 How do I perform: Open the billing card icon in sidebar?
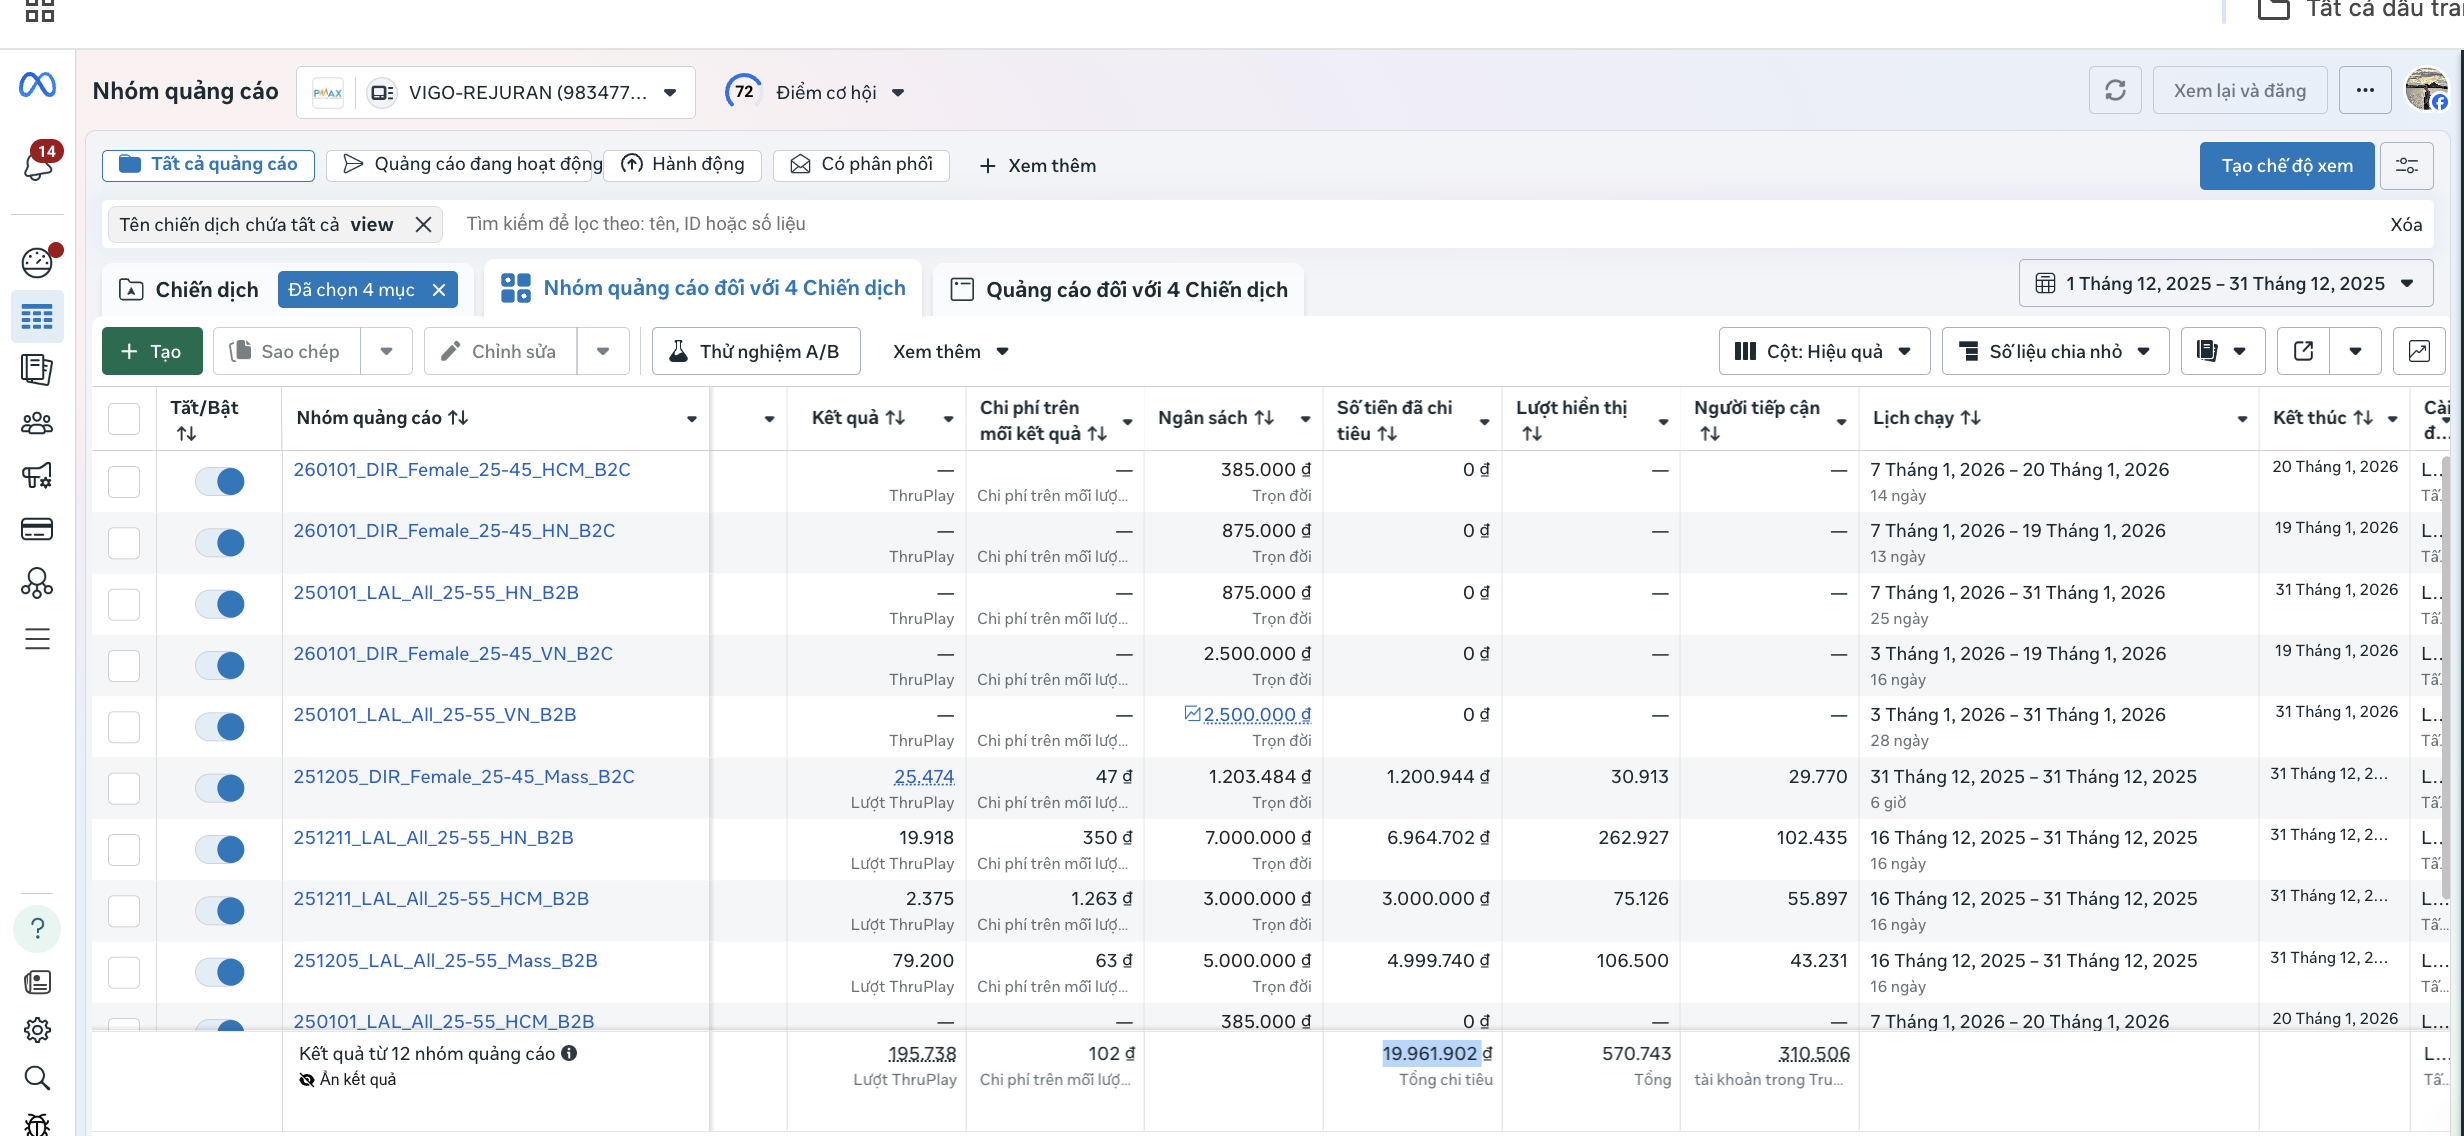[x=37, y=529]
